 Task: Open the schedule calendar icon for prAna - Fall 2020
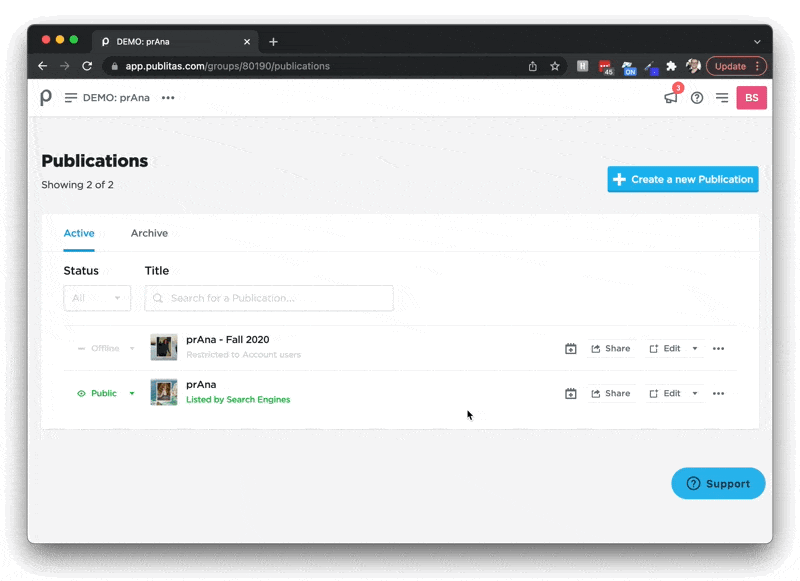571,348
